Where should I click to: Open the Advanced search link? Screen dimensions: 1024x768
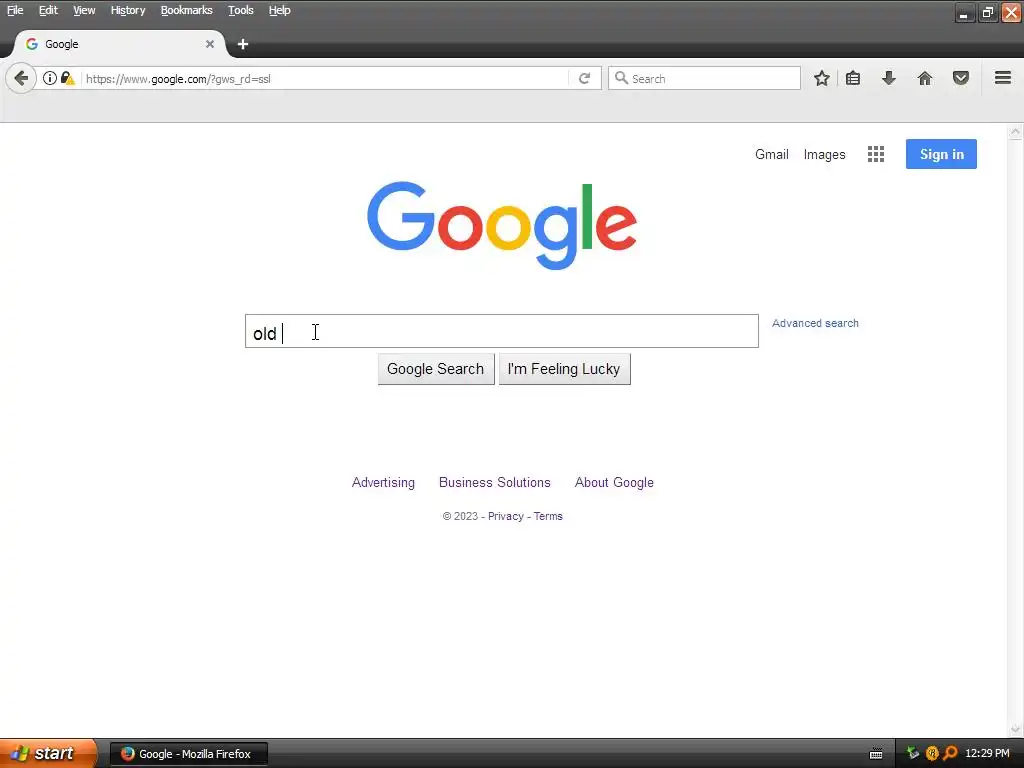[815, 323]
